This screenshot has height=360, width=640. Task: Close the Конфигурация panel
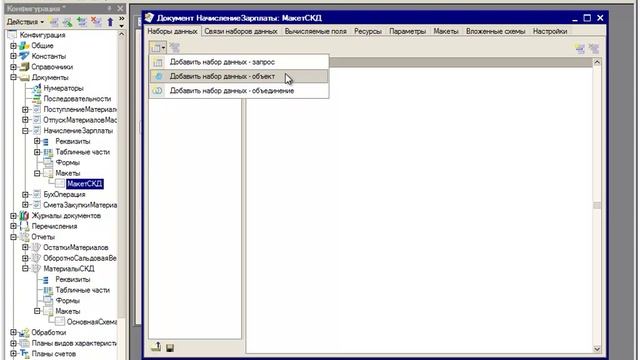coord(120,8)
